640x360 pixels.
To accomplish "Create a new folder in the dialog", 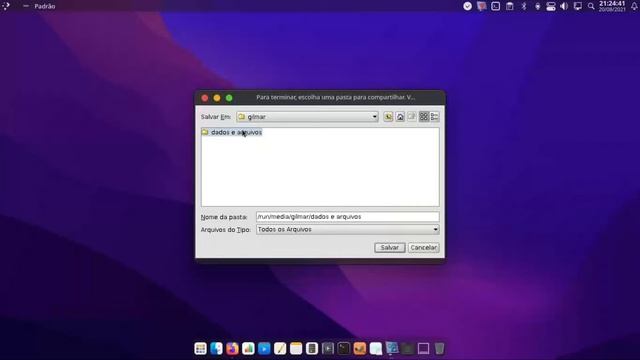I will point(412,117).
